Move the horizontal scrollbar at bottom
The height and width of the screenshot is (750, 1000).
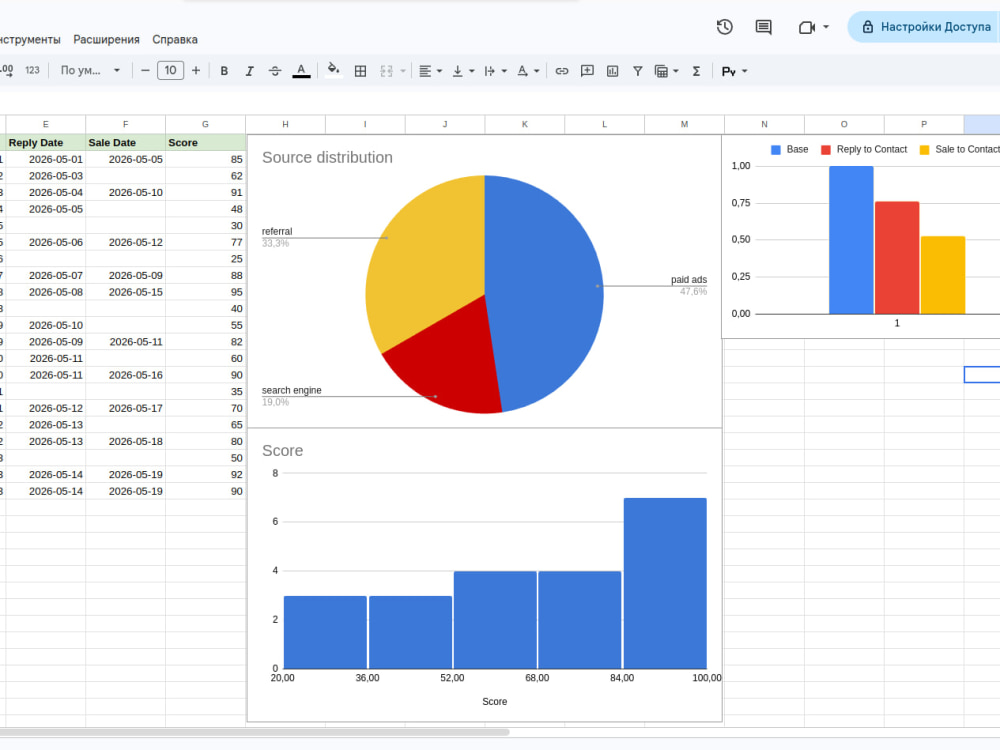255,732
